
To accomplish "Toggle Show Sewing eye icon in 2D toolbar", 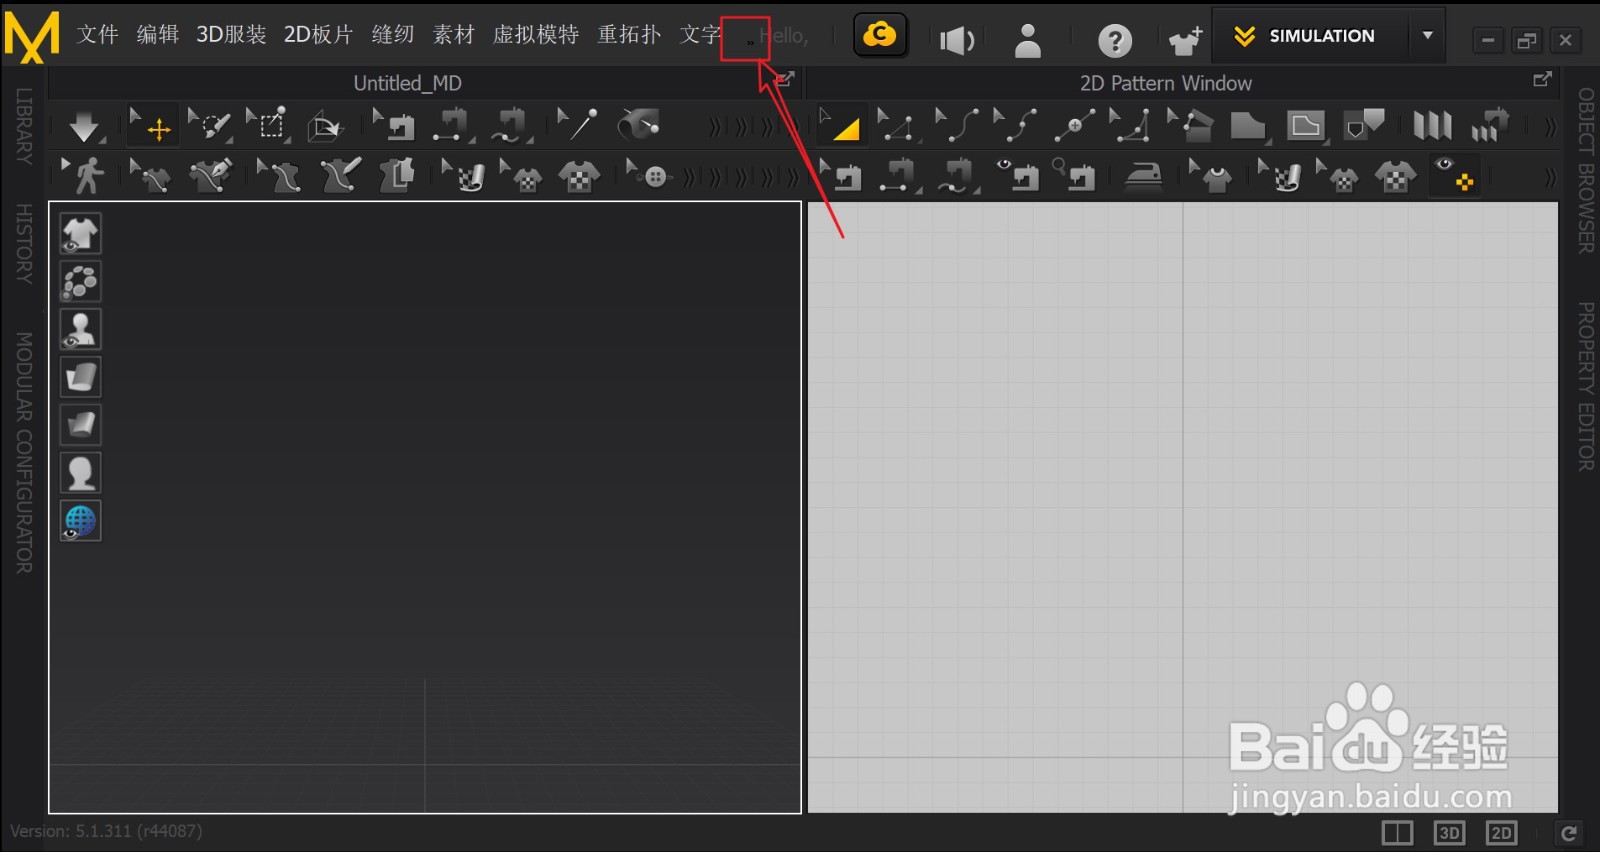I will coord(1017,176).
